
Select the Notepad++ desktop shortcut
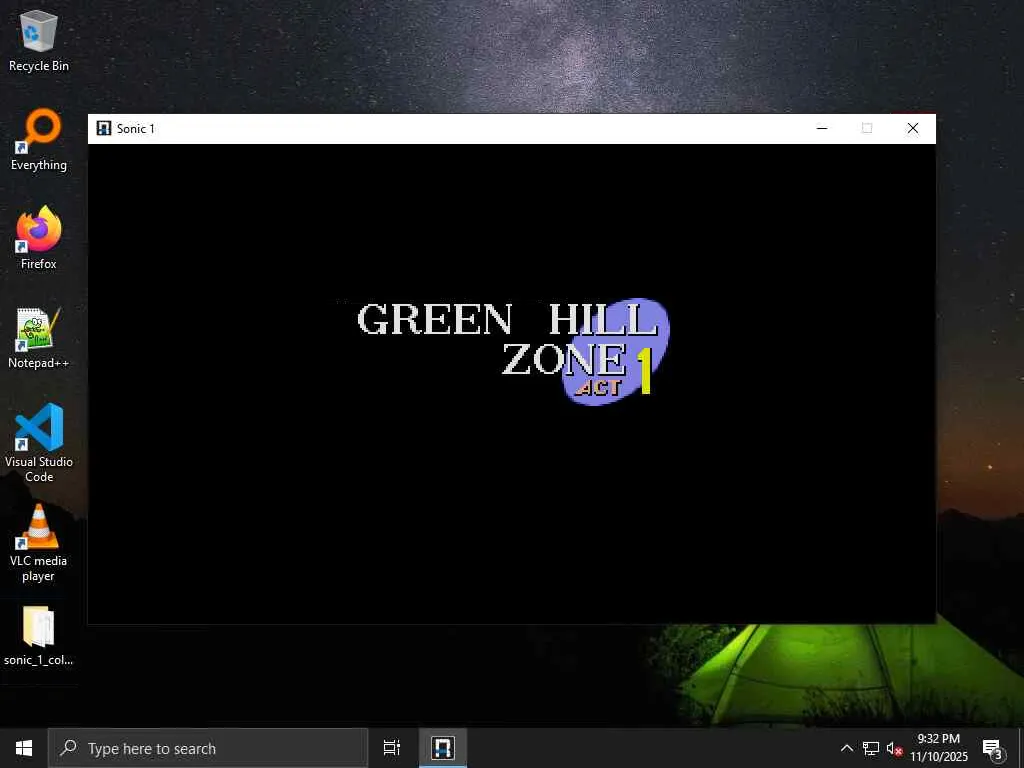[39, 338]
